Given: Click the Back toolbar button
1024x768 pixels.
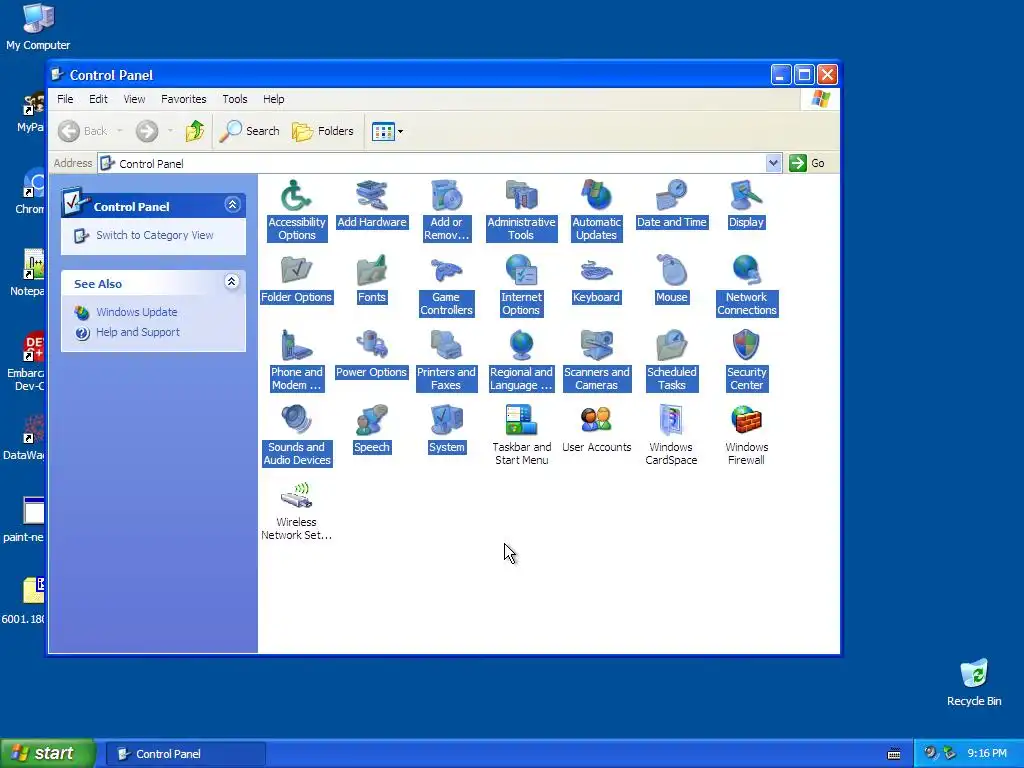Looking at the screenshot, I should click(x=83, y=131).
